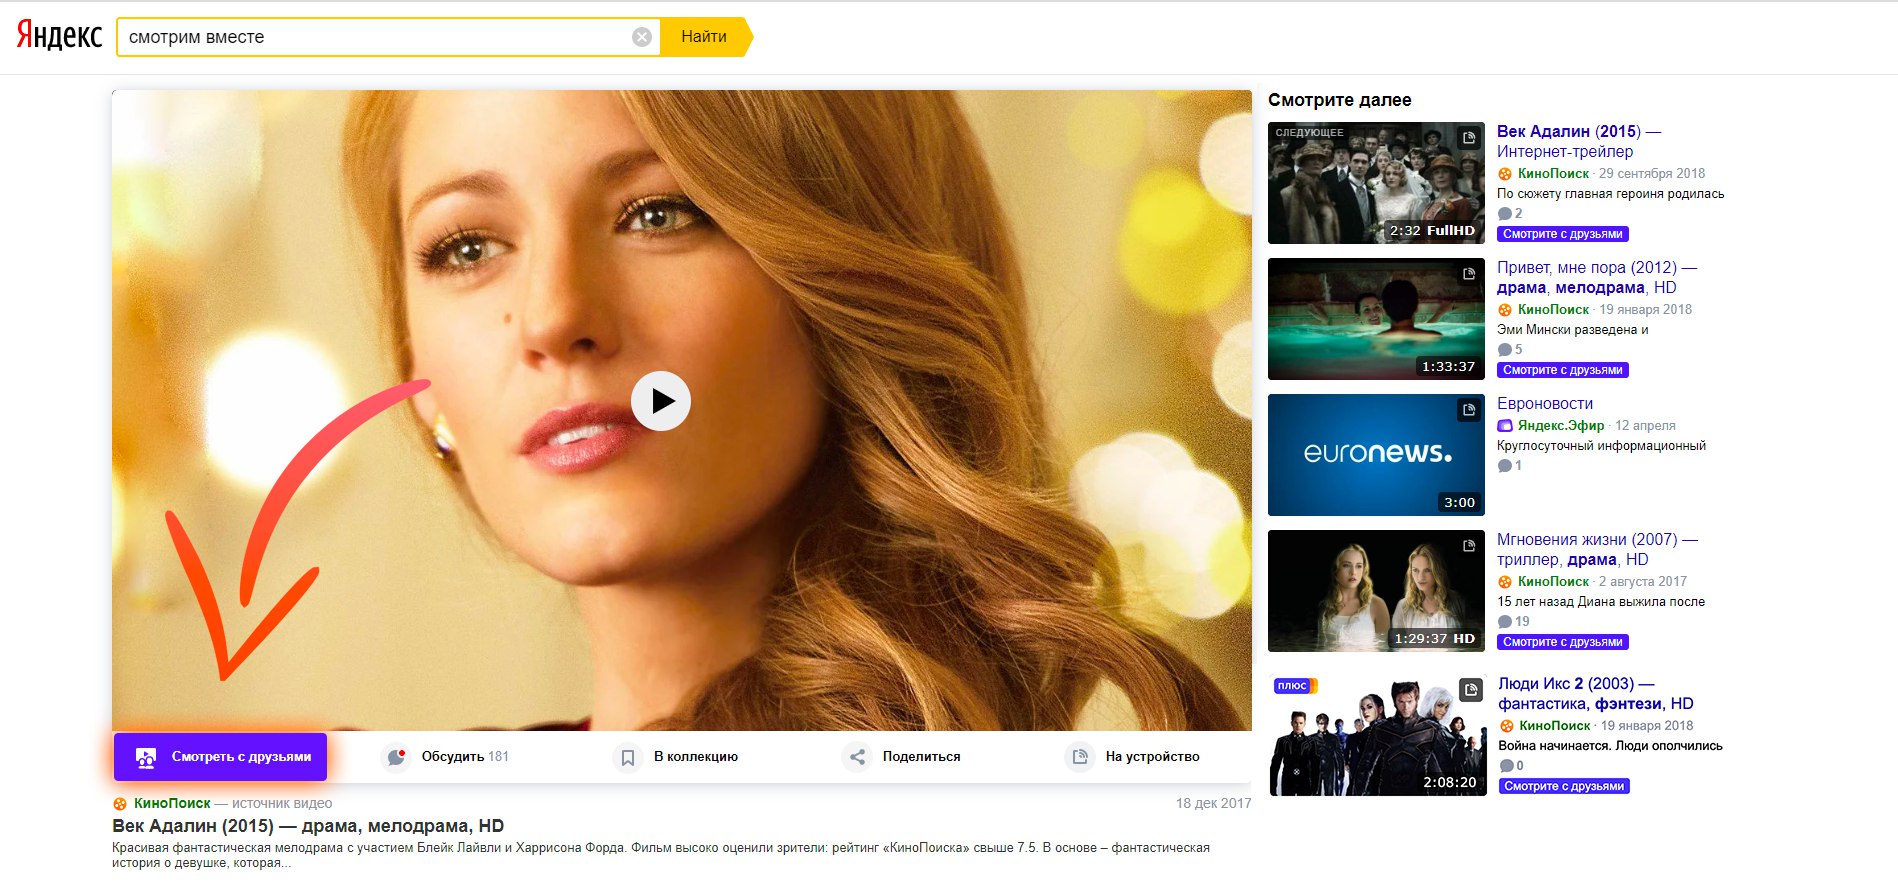
Task: Click the КиноПоиск icon beside 2 августа 2017
Action: coord(1504,582)
